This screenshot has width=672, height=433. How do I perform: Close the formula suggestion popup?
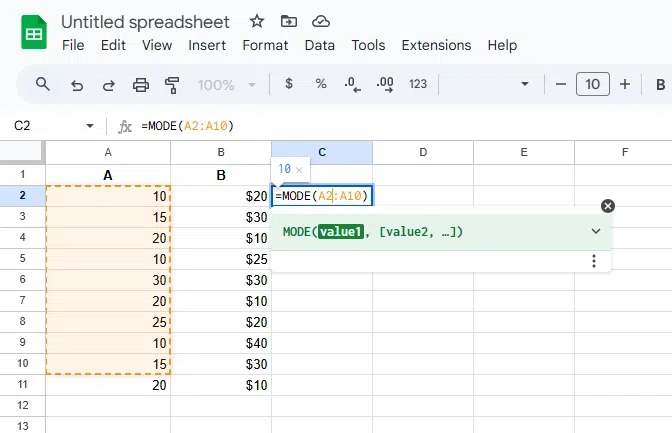tap(607, 206)
